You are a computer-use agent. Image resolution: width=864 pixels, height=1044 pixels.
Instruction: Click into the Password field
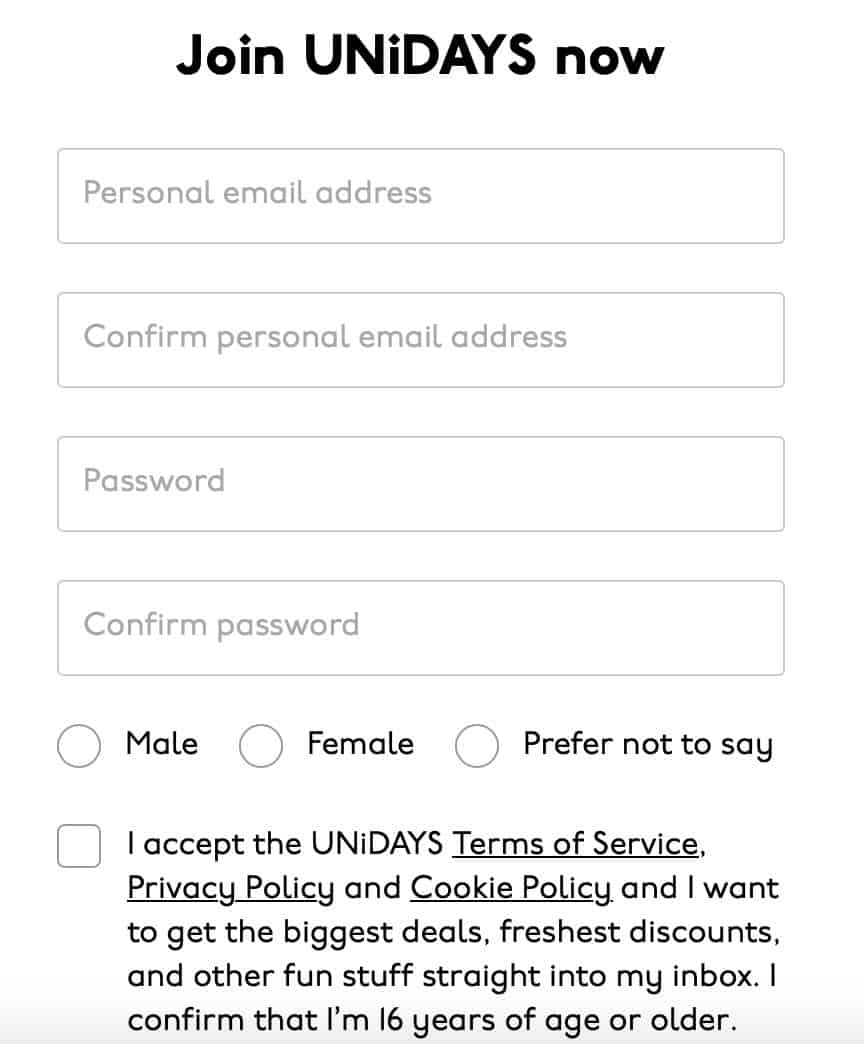(x=420, y=484)
